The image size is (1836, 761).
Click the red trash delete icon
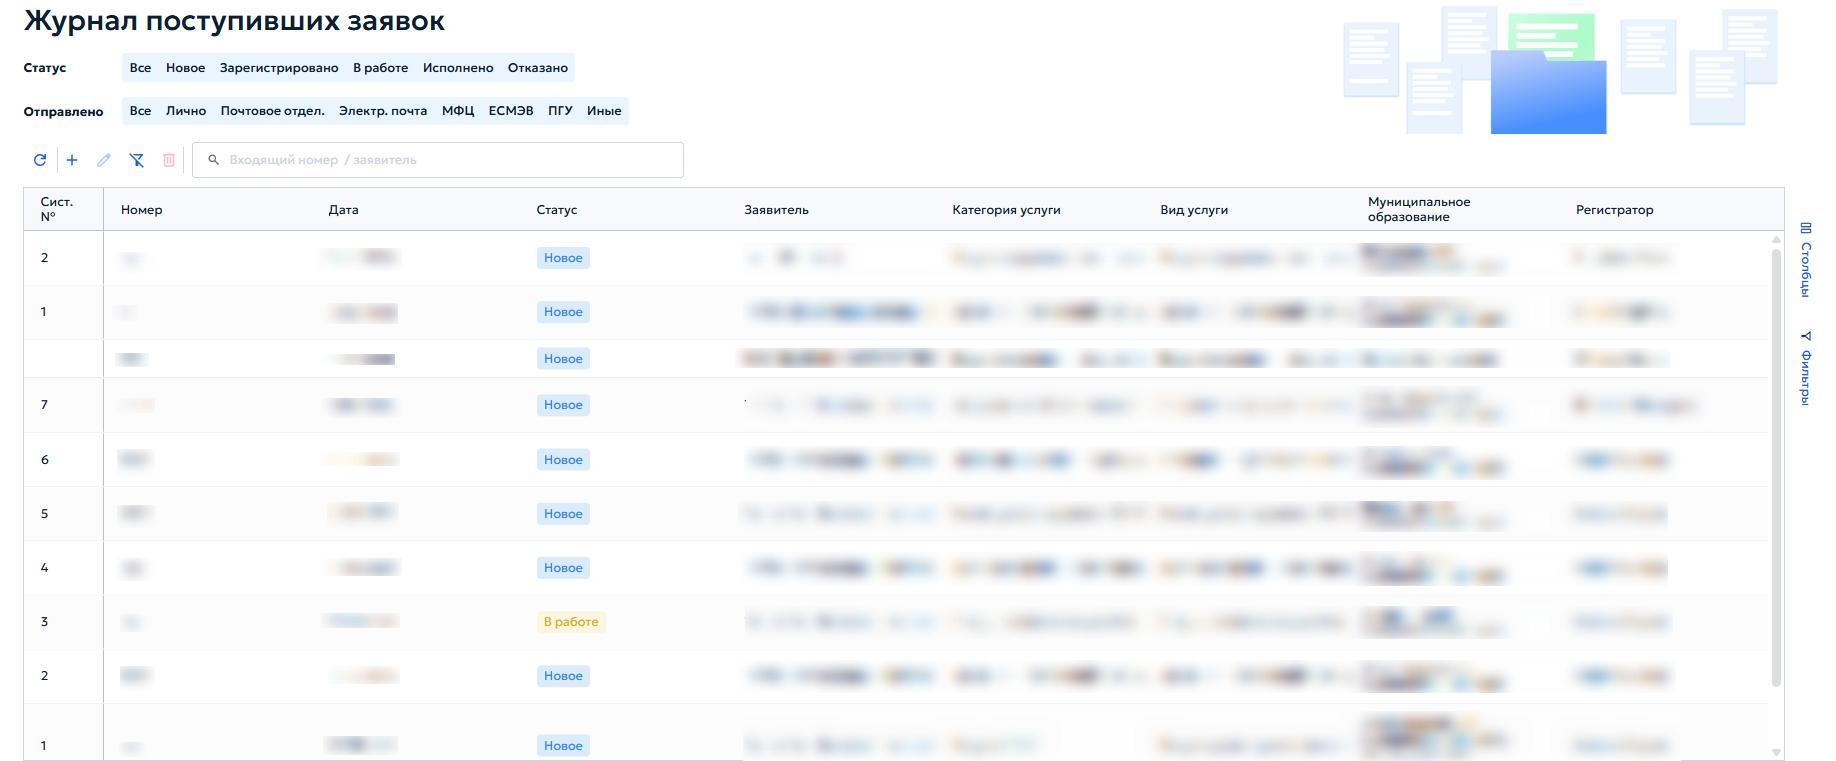[169, 160]
